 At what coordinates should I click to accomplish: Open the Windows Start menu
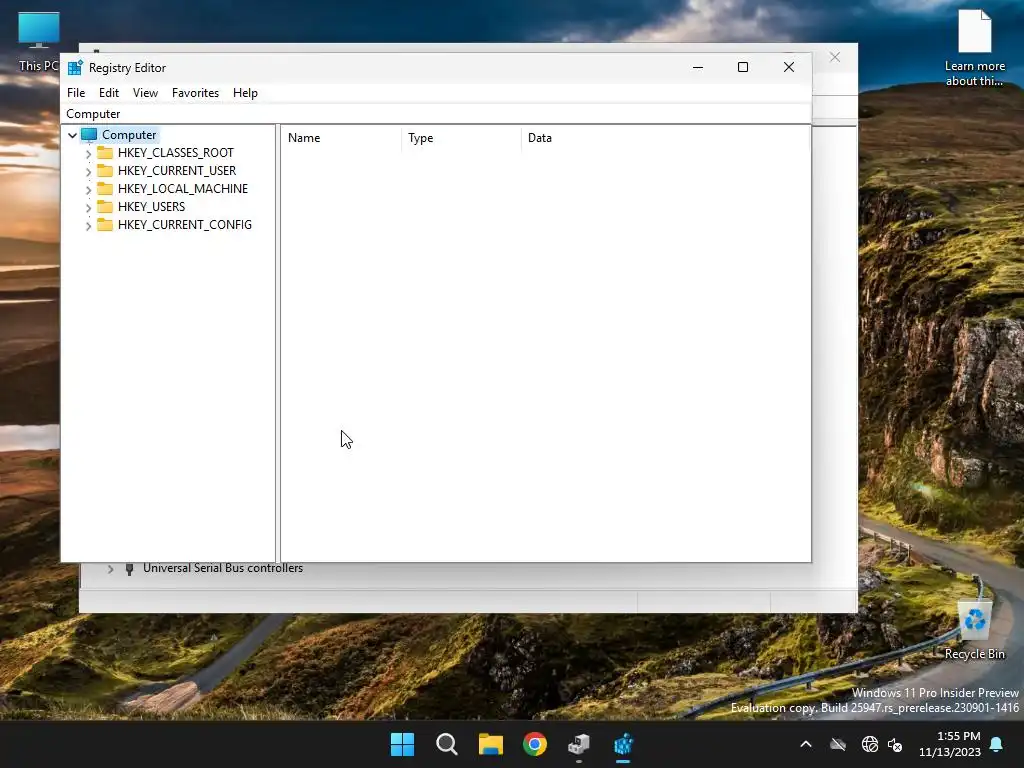pos(402,744)
